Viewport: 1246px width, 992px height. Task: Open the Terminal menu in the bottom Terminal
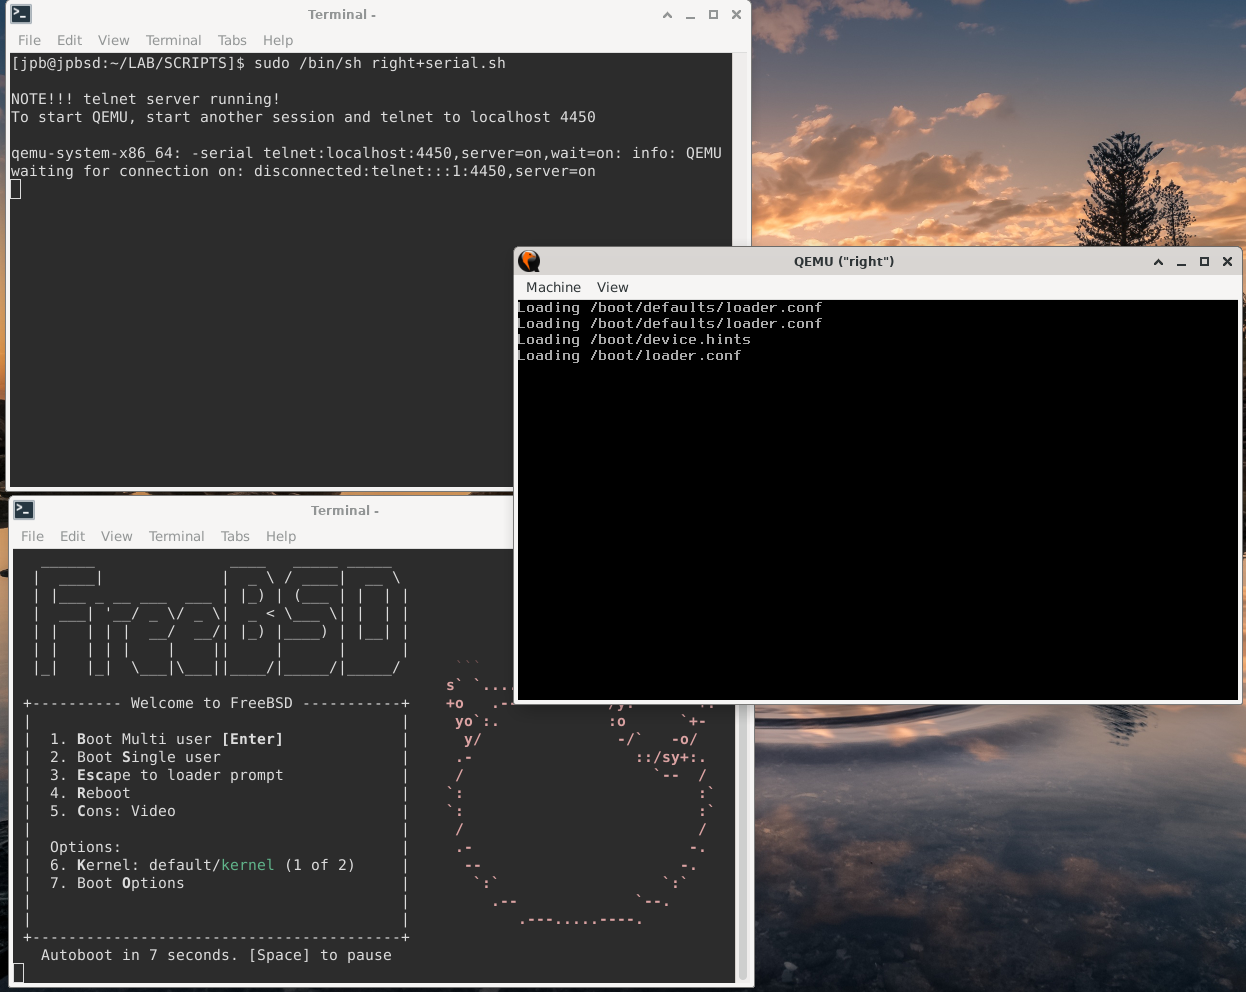177,536
